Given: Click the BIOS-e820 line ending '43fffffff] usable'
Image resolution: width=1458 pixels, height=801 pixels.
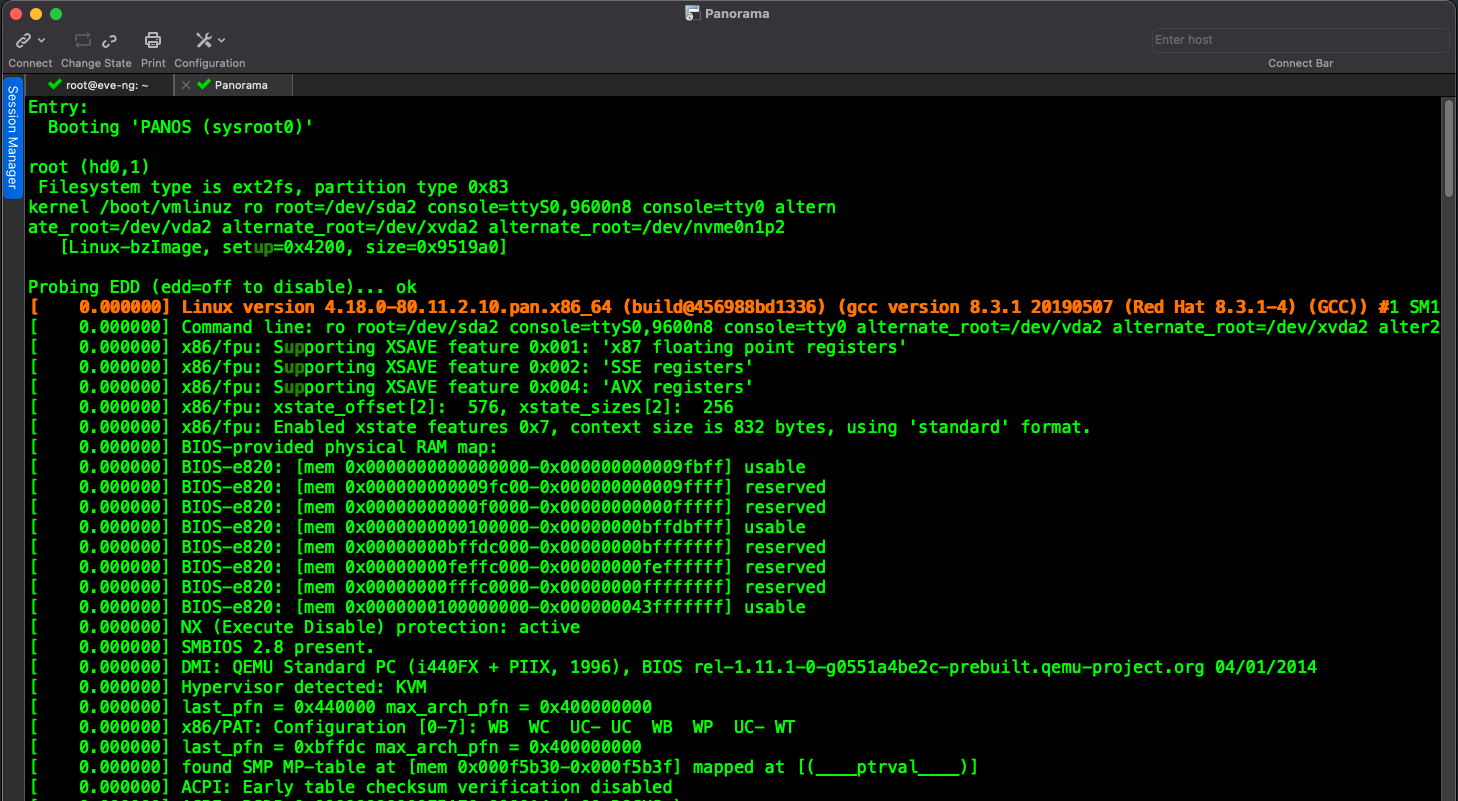Looking at the screenshot, I should [x=417, y=607].
